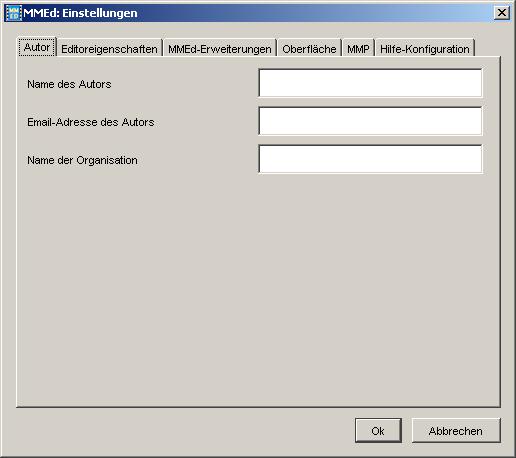
Task: Confirm settings with the Ok button
Action: [378, 431]
